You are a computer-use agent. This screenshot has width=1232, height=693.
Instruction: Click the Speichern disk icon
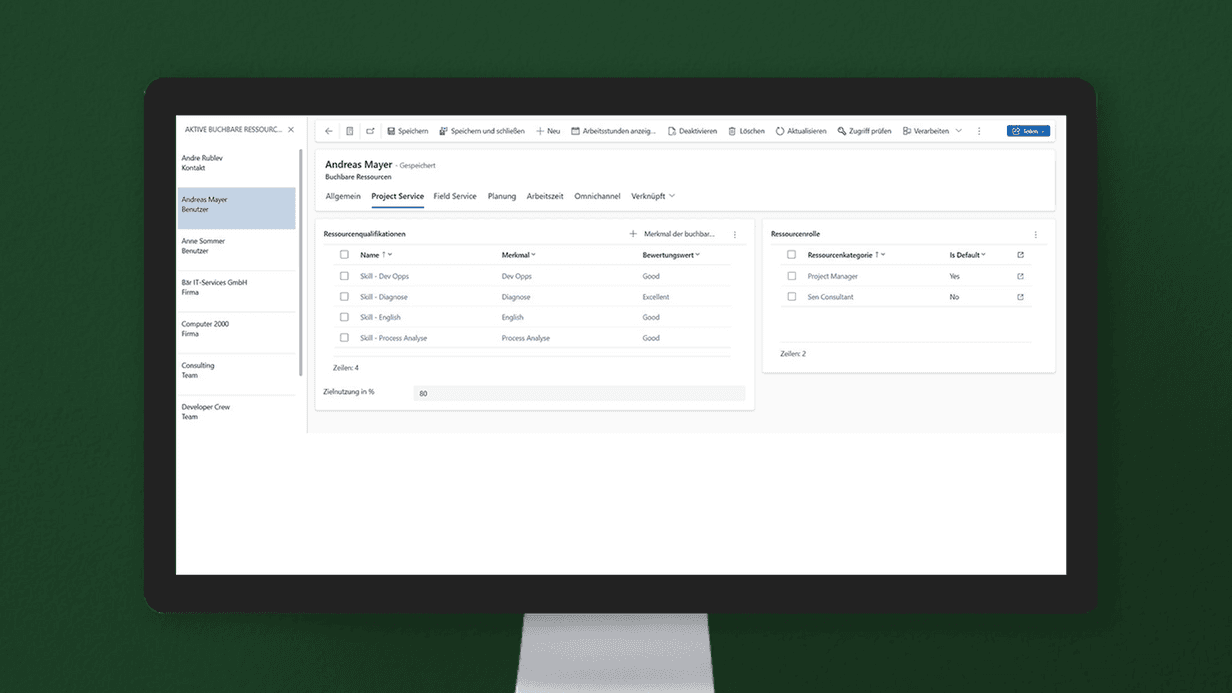point(391,131)
